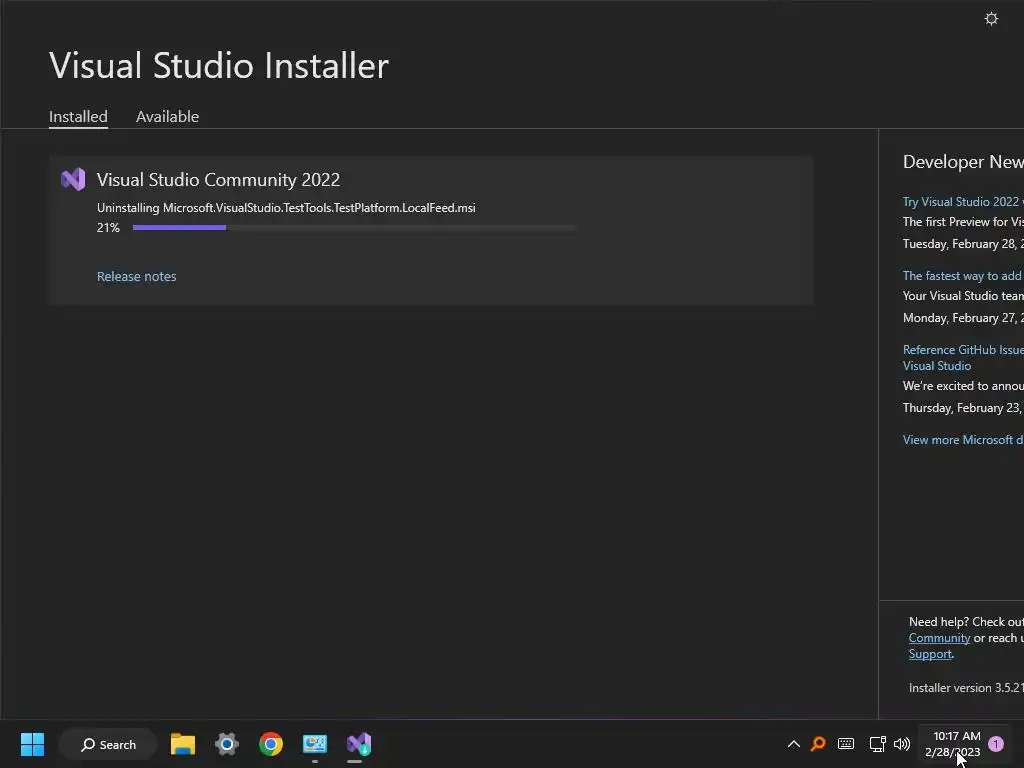Switch to the Available tab
1024x768 pixels.
tap(167, 116)
